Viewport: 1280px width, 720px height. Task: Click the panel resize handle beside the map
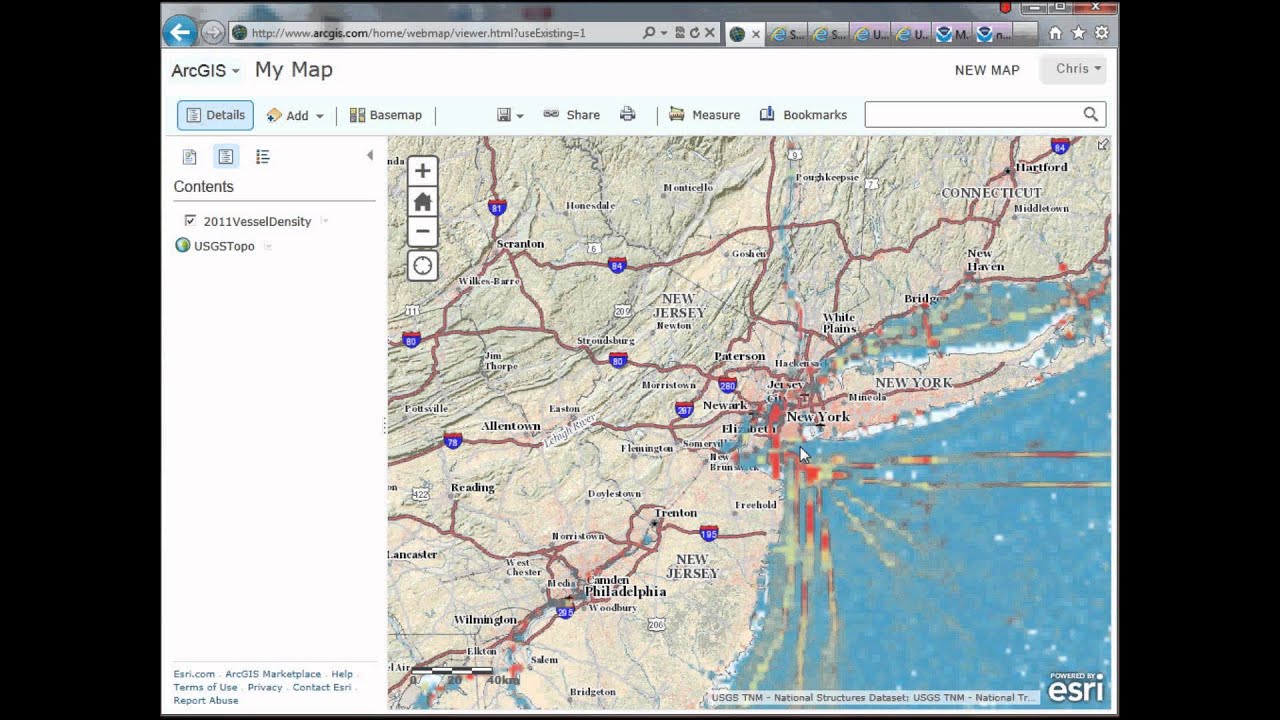click(384, 426)
